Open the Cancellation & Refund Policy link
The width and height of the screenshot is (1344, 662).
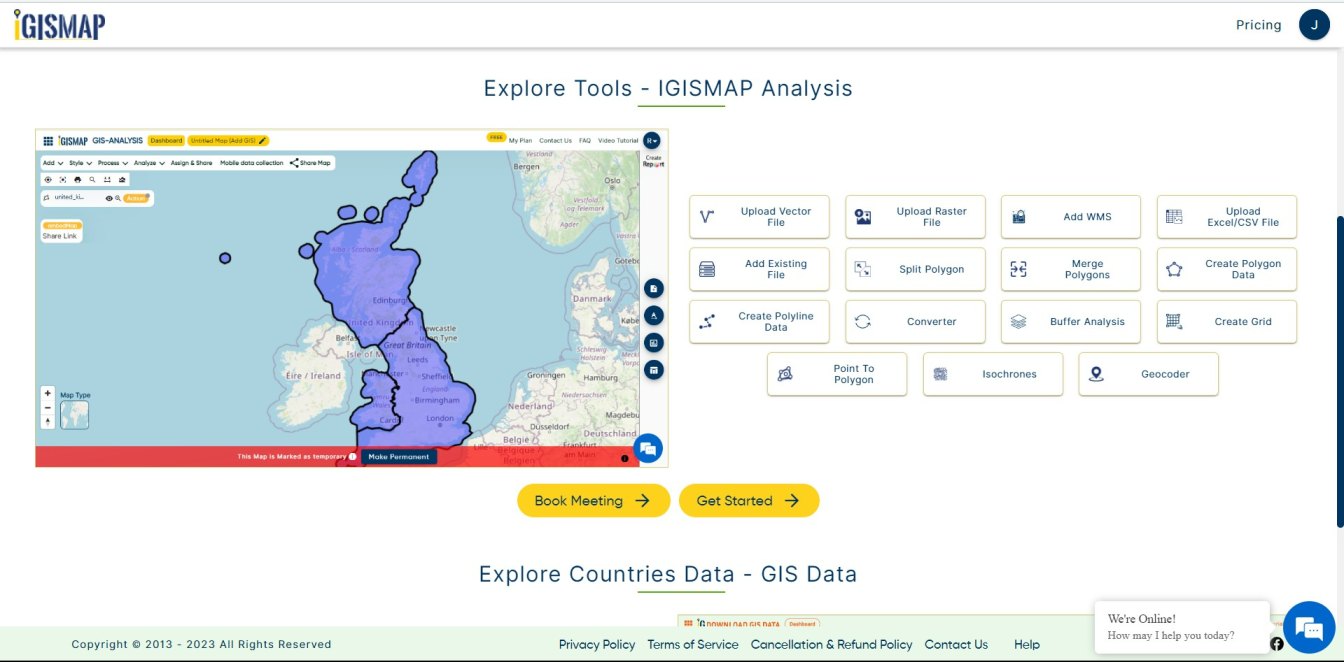pyautogui.click(x=831, y=645)
